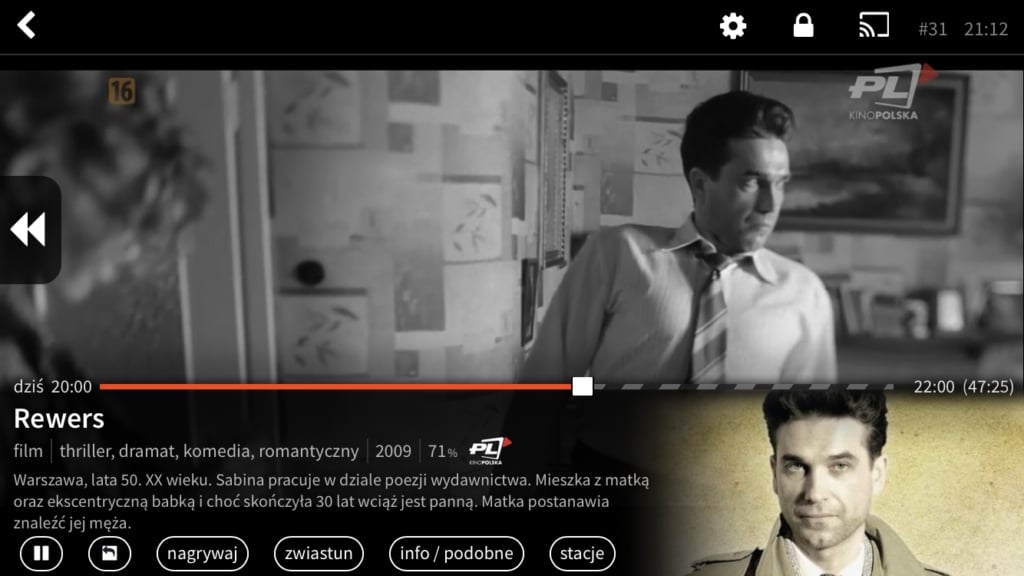
Task: Click the 71% rating indicator
Action: [x=440, y=450]
